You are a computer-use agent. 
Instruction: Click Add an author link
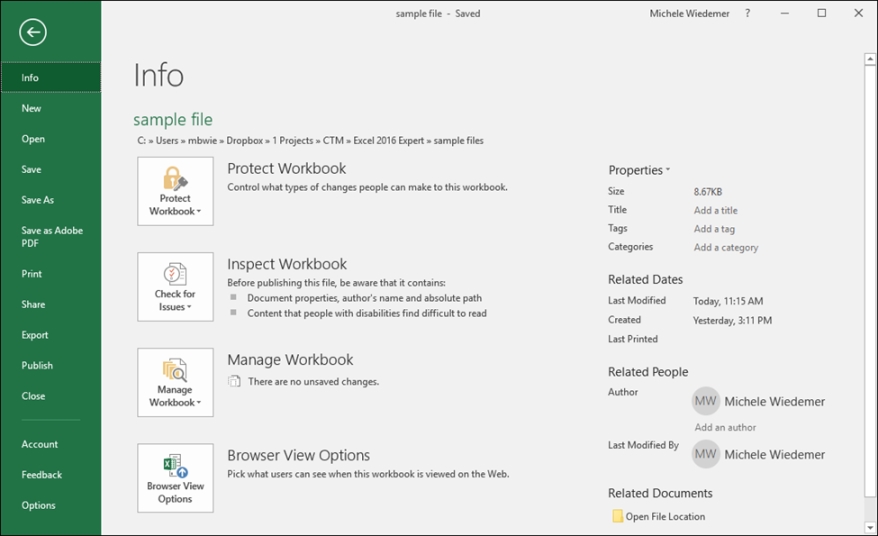tap(725, 427)
